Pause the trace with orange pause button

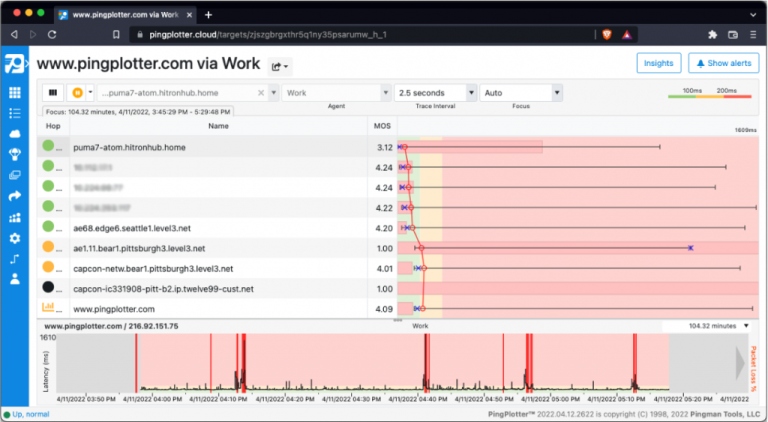78,92
